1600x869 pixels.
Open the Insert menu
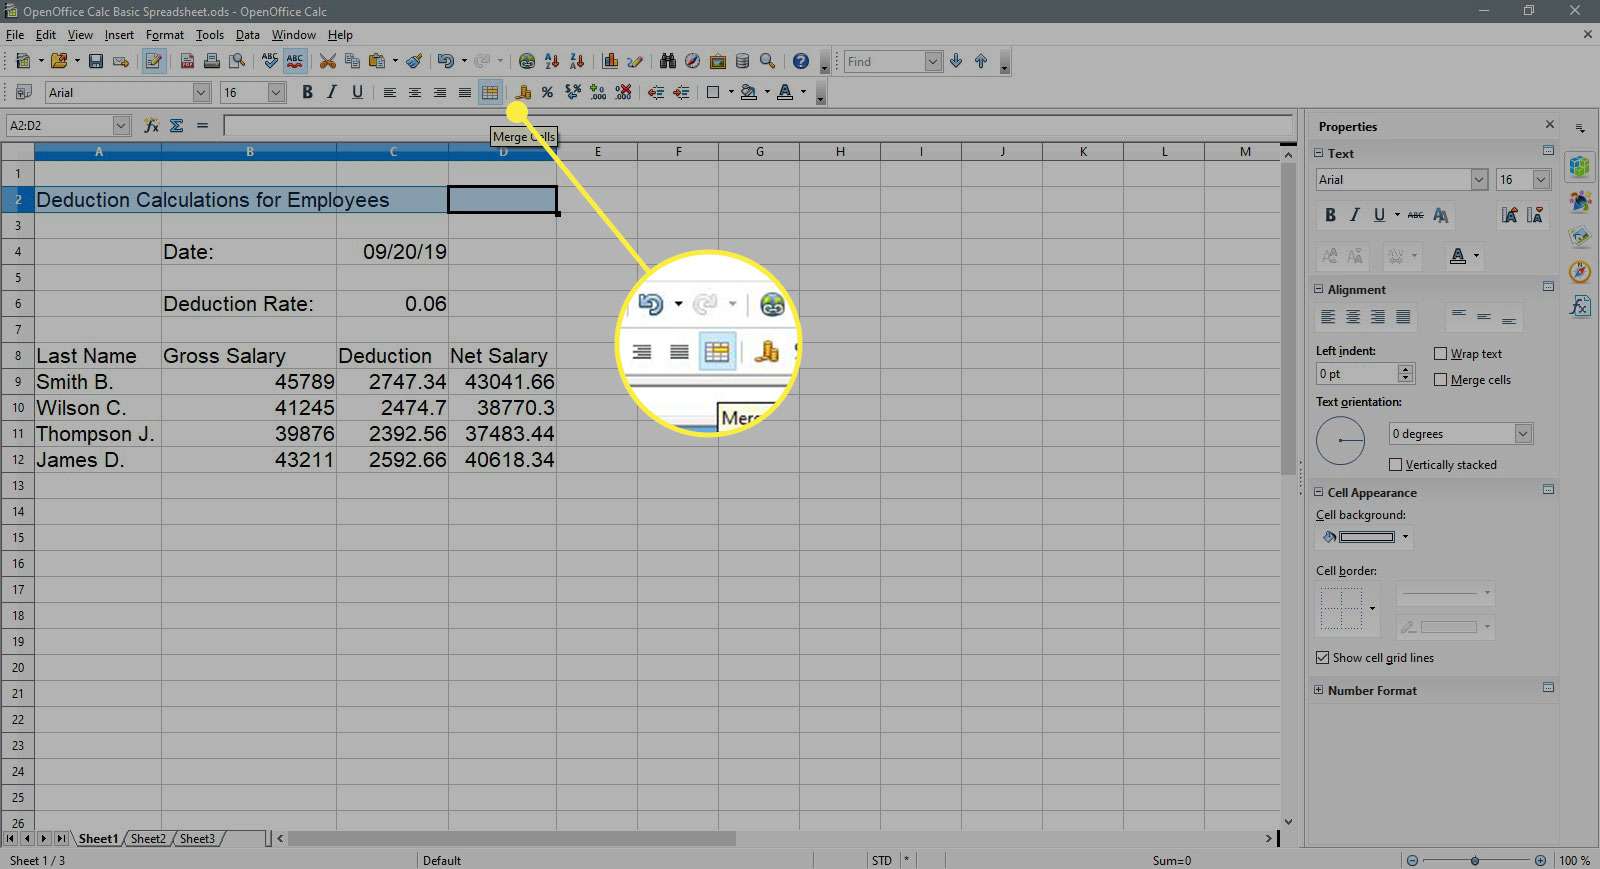(x=119, y=35)
